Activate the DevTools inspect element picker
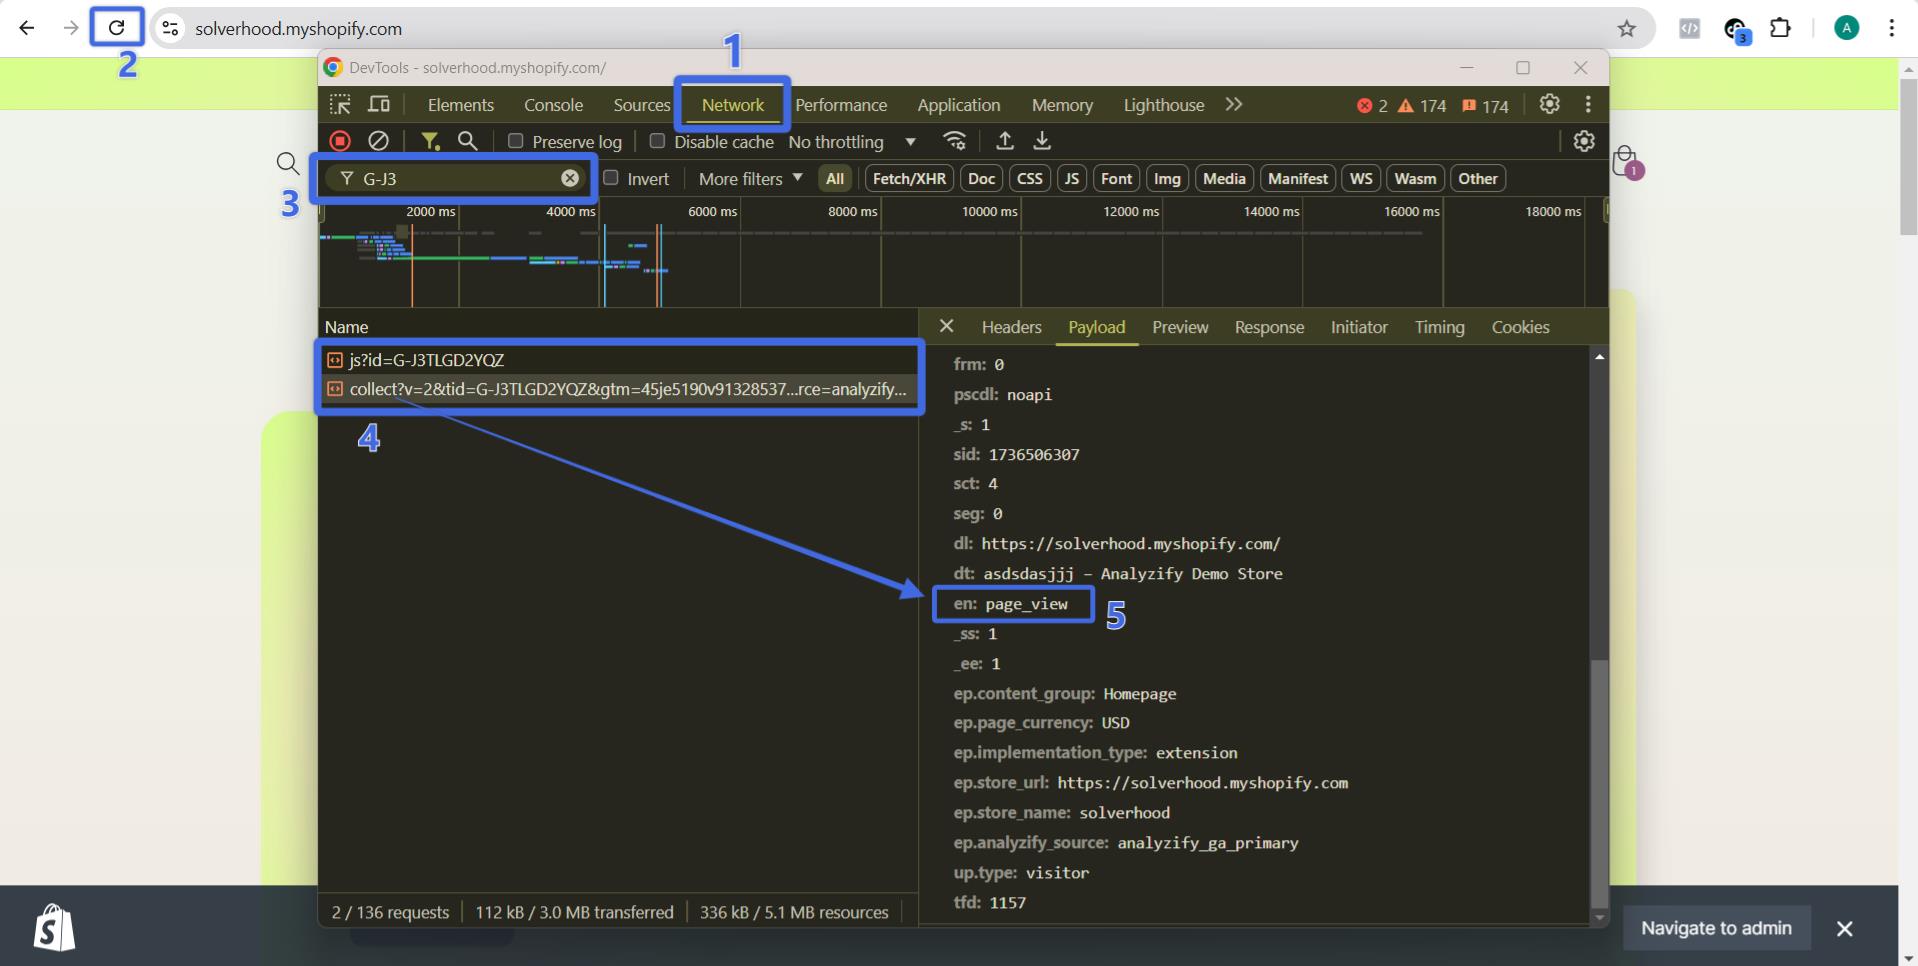This screenshot has width=1918, height=966. (x=340, y=104)
